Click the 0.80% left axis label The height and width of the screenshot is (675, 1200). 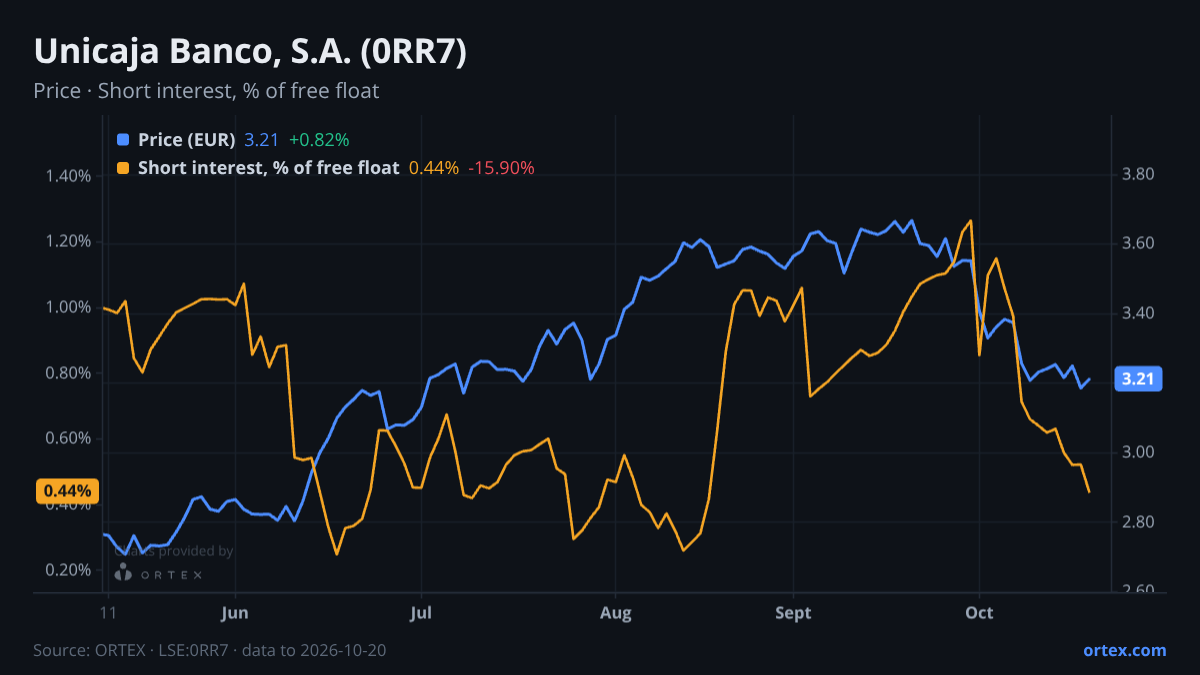click(x=68, y=373)
